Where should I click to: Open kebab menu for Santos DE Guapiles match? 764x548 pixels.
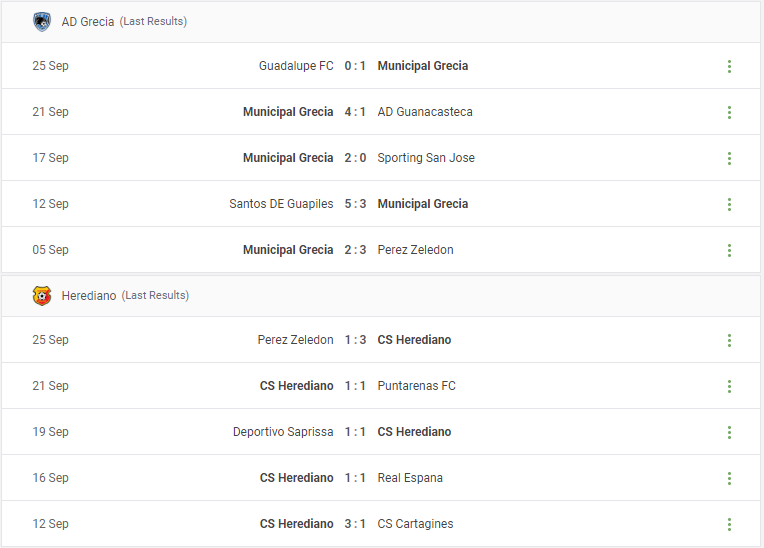pos(729,204)
